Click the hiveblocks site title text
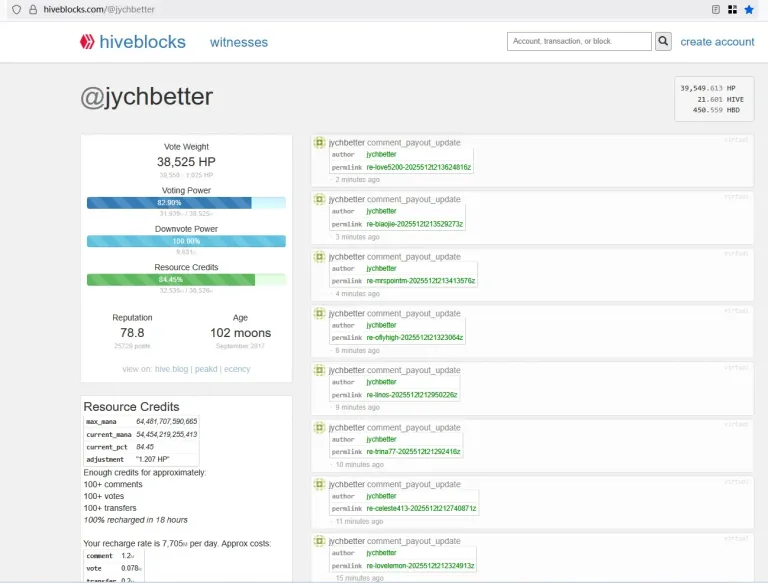The height and width of the screenshot is (583, 768). tap(143, 42)
